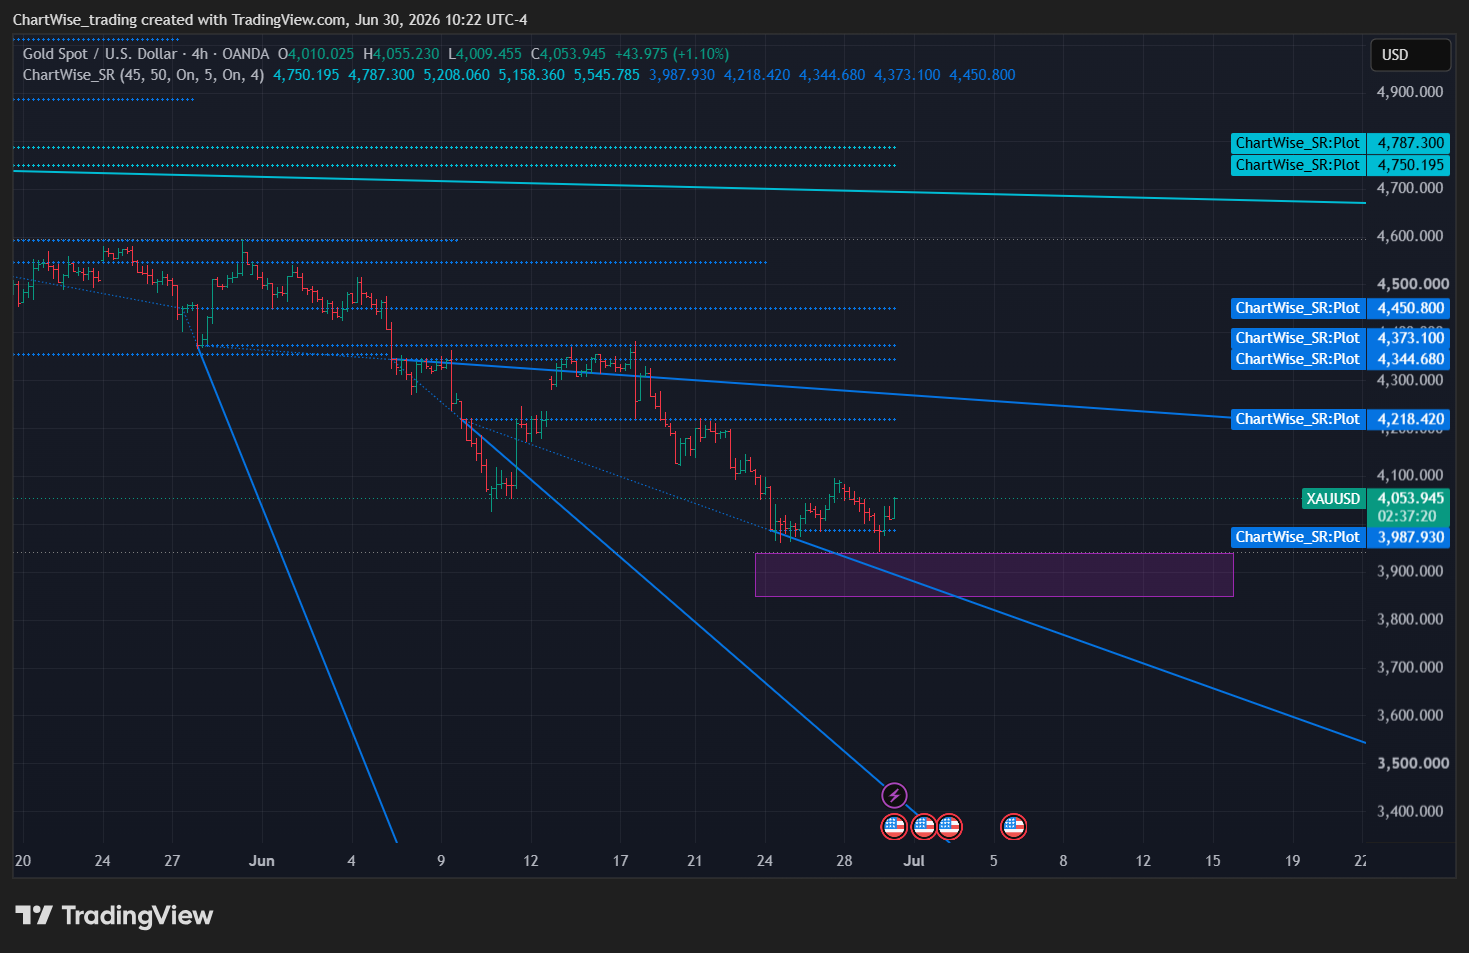Click the XAUUSD symbol tag on the price scale
This screenshot has height=953, width=1469.
[1333, 499]
